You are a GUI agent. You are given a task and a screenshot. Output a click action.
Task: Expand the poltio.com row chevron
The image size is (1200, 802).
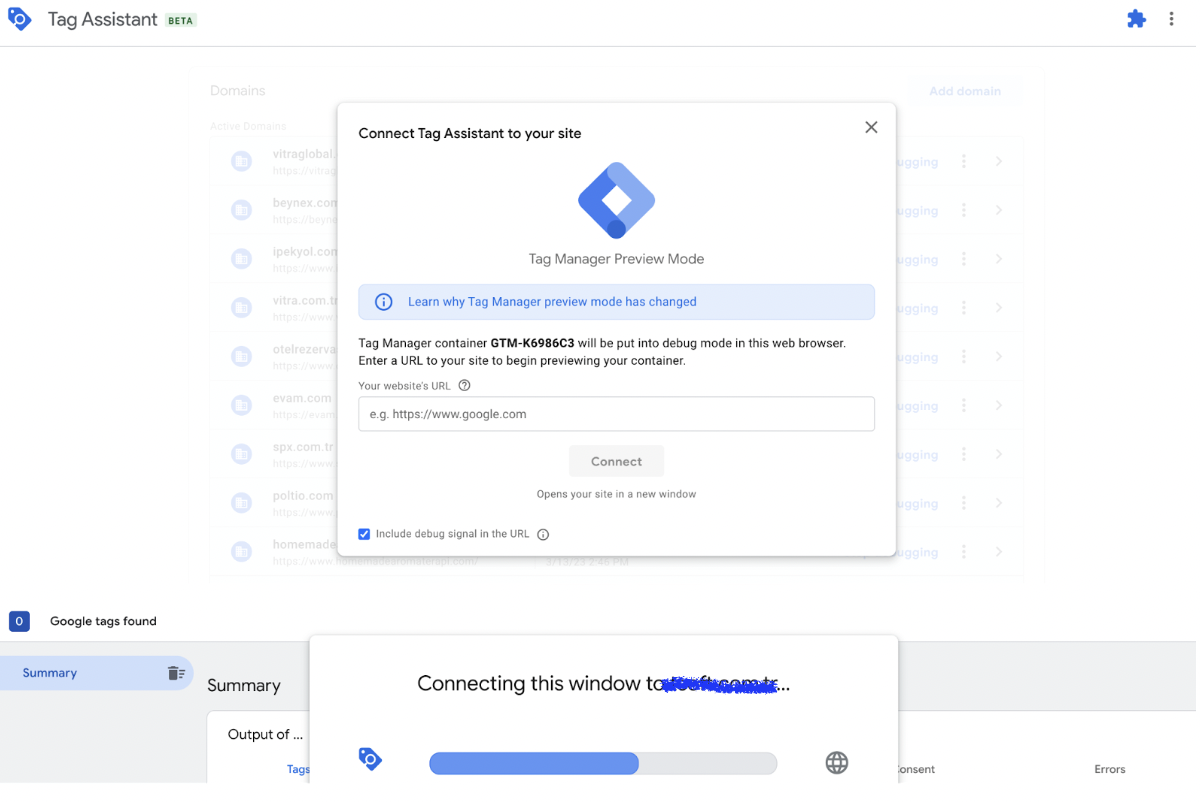(998, 503)
